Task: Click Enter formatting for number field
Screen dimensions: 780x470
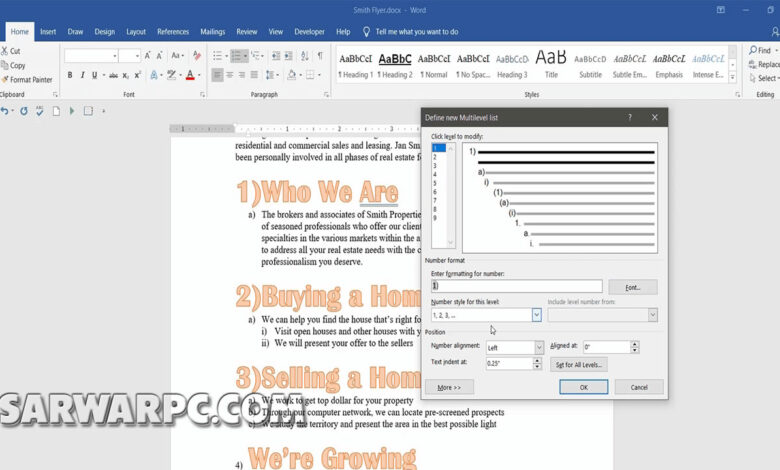Action: tap(516, 286)
